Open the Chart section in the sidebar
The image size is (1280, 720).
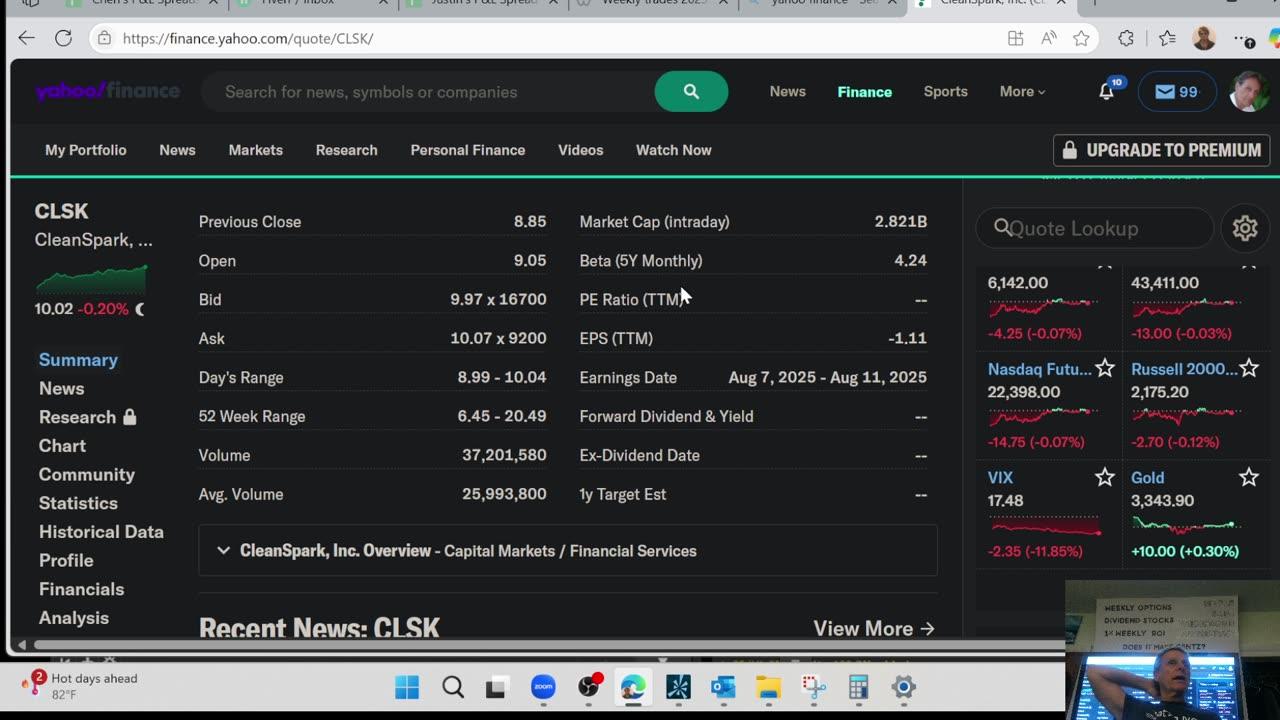point(62,446)
